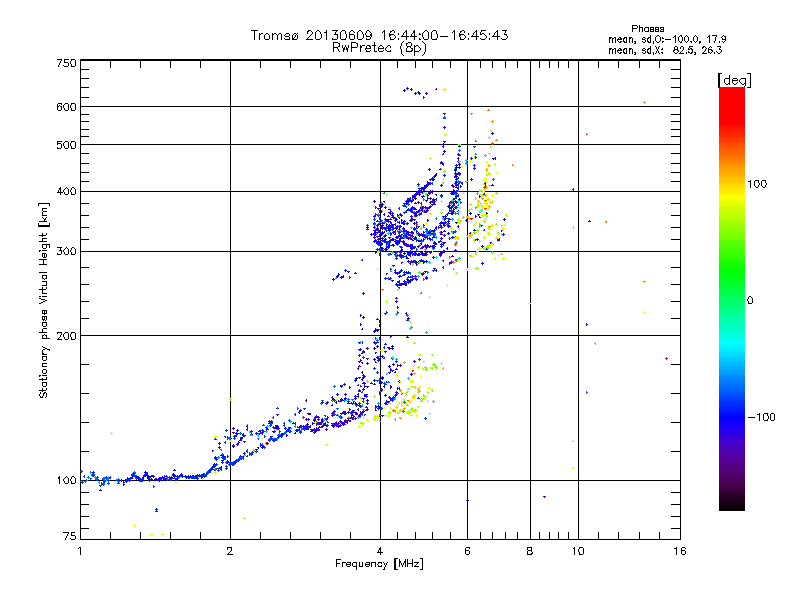Image resolution: width=800 pixels, height=600 pixels.
Task: Click the blue E-layer trace near 100 km
Action: point(145,478)
